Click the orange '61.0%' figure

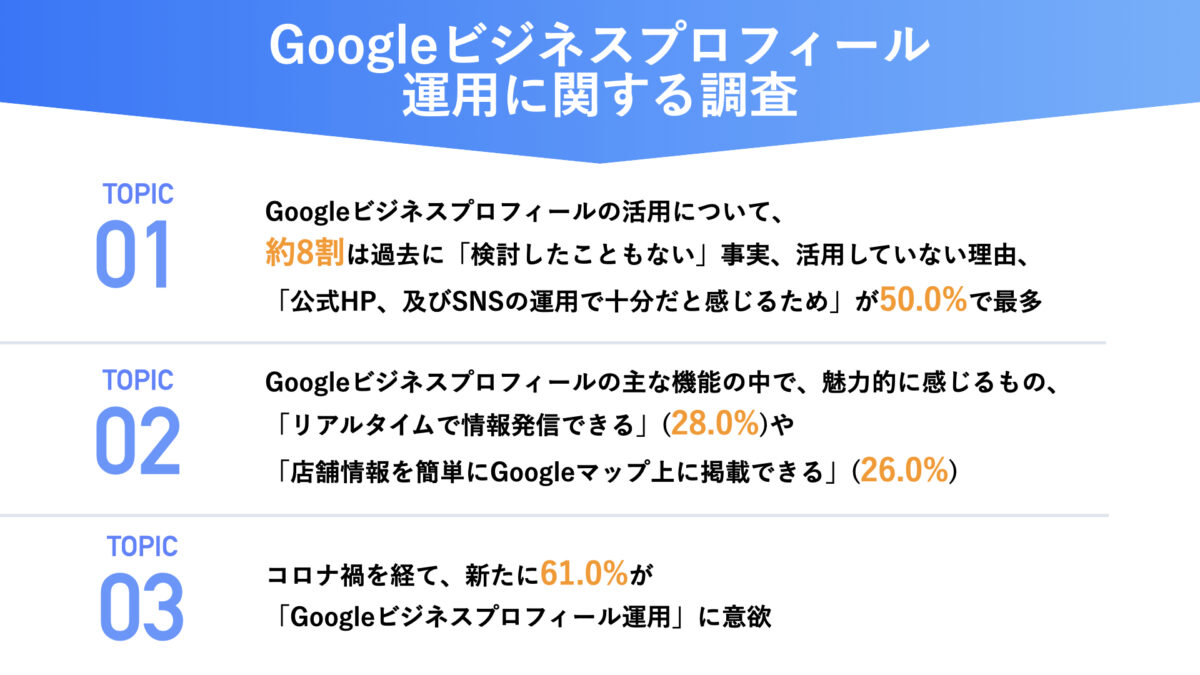tap(583, 573)
